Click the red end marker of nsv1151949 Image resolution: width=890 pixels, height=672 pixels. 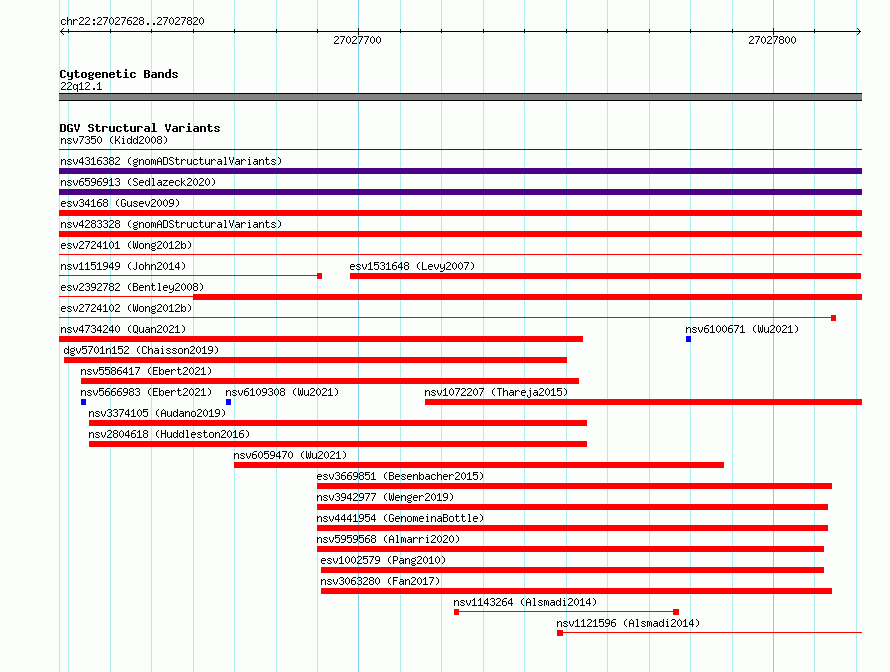pos(320,276)
